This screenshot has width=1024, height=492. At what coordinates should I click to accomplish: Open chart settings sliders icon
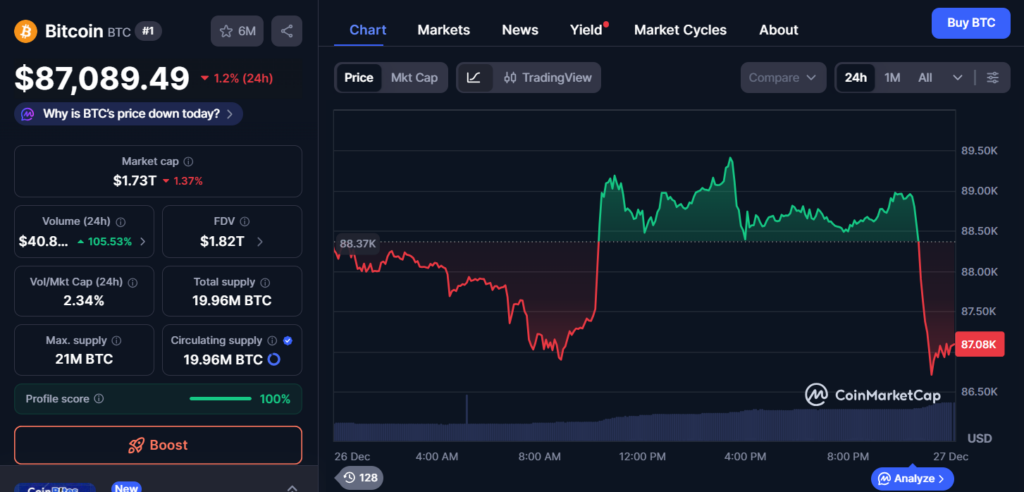coord(992,78)
